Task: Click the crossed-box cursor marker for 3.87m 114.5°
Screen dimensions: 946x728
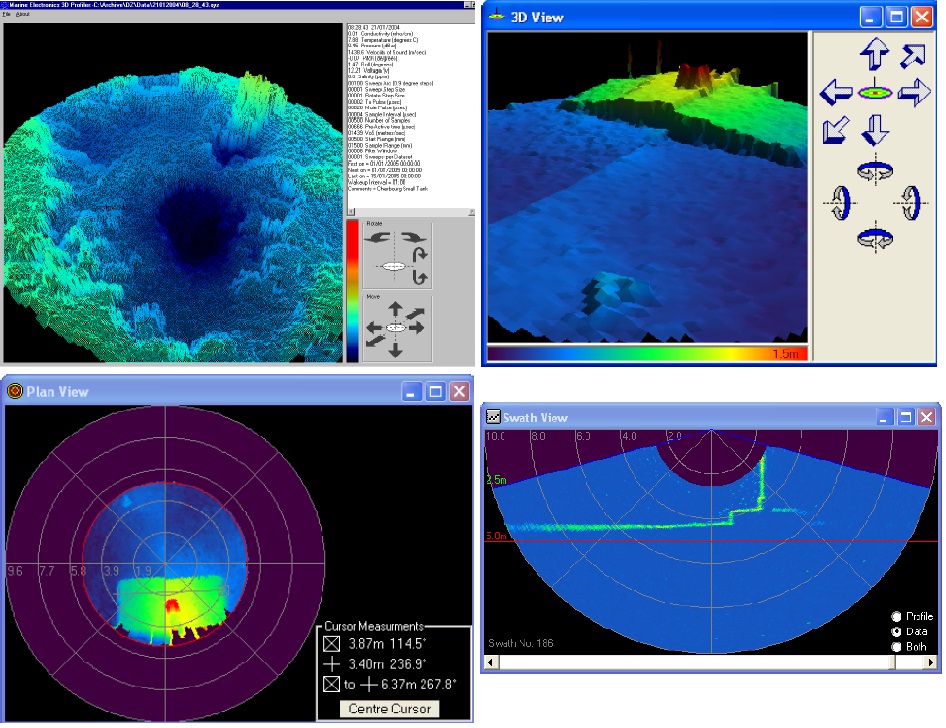Action: 331,644
